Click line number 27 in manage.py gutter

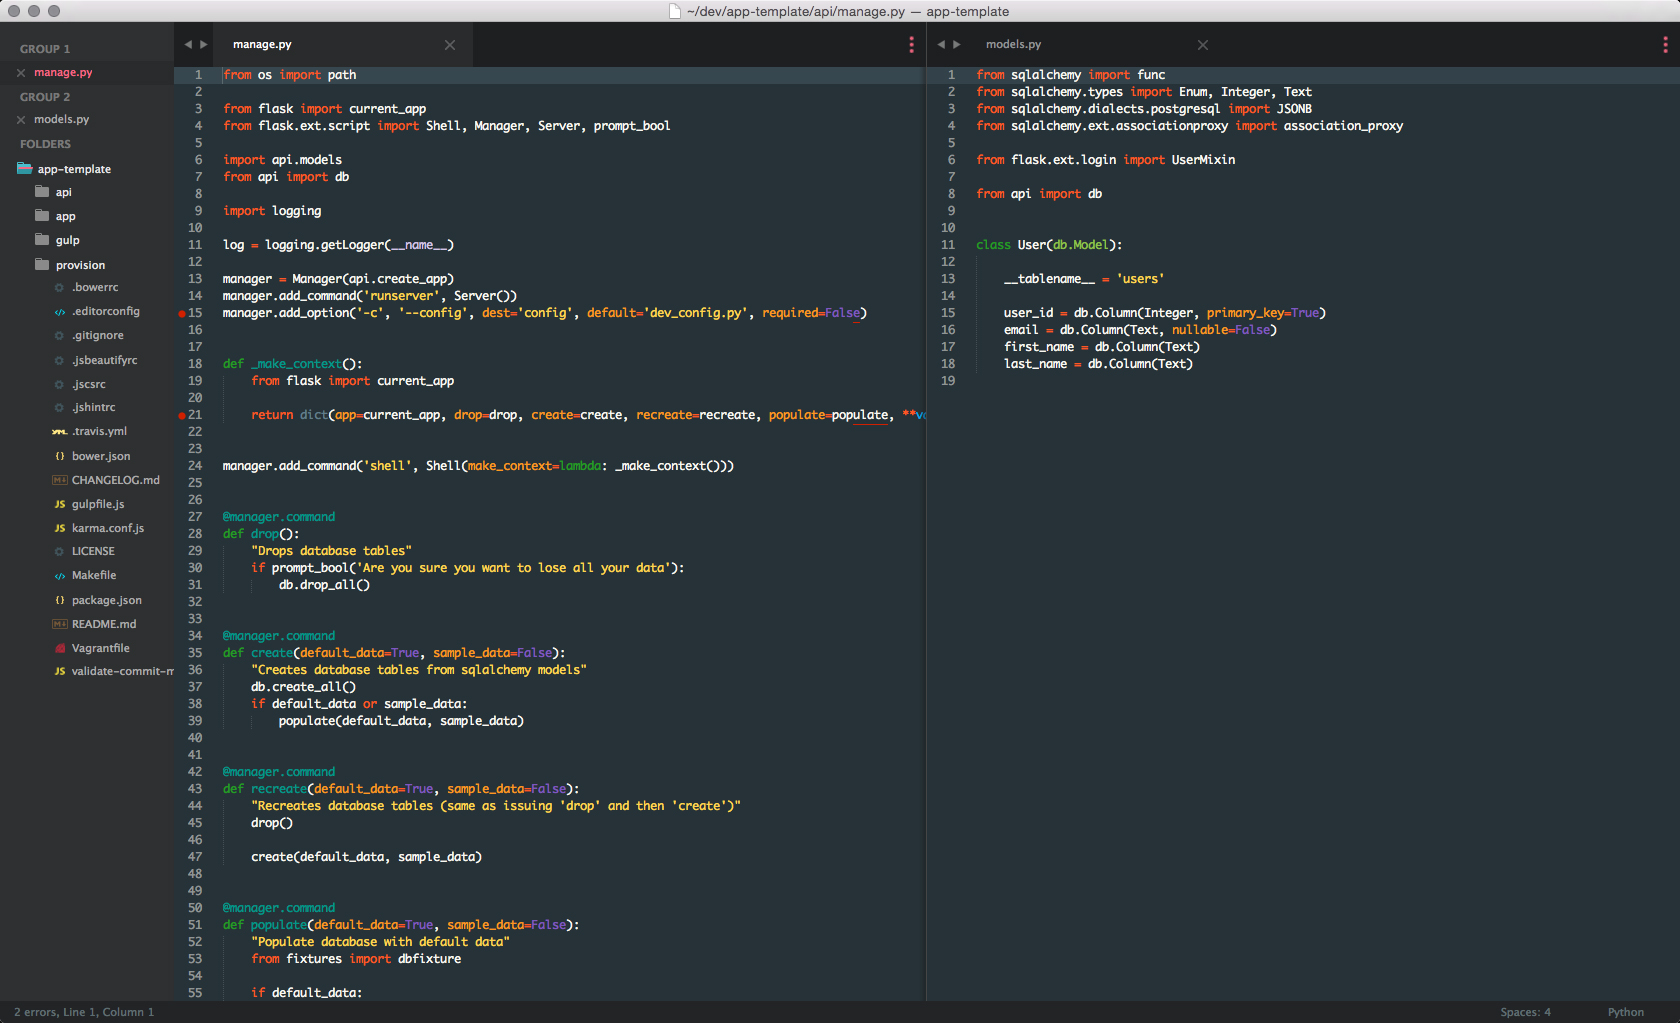pos(195,517)
